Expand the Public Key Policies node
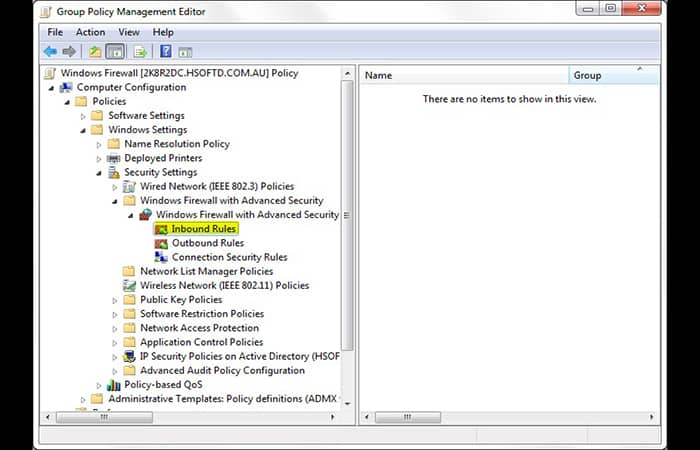This screenshot has width=700, height=450. tap(115, 300)
